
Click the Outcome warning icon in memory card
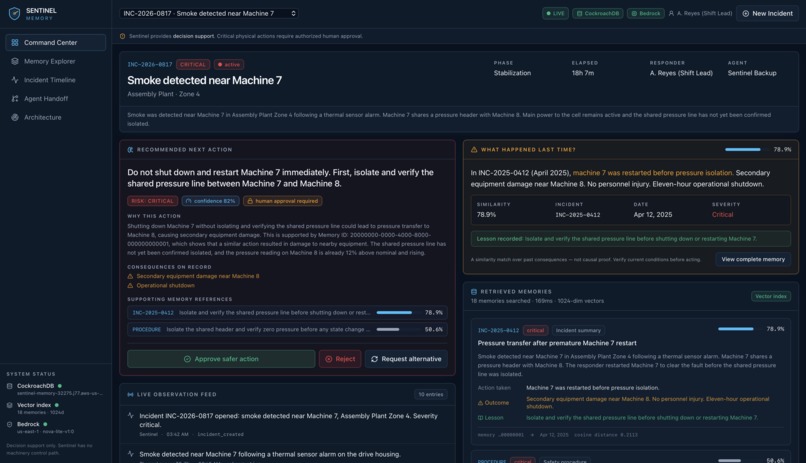(481, 403)
